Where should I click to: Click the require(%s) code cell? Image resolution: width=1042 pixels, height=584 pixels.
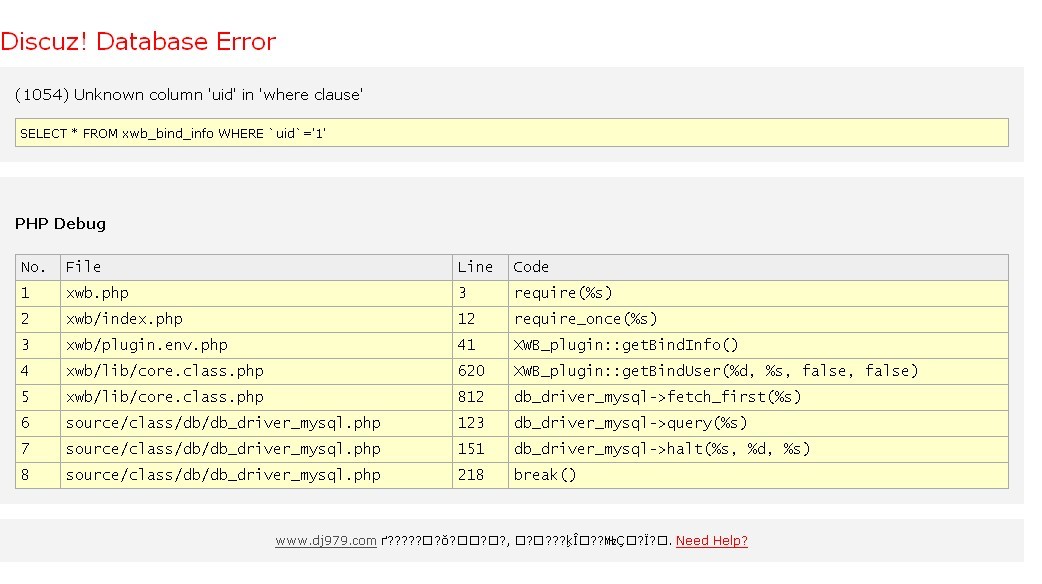pyautogui.click(x=758, y=293)
